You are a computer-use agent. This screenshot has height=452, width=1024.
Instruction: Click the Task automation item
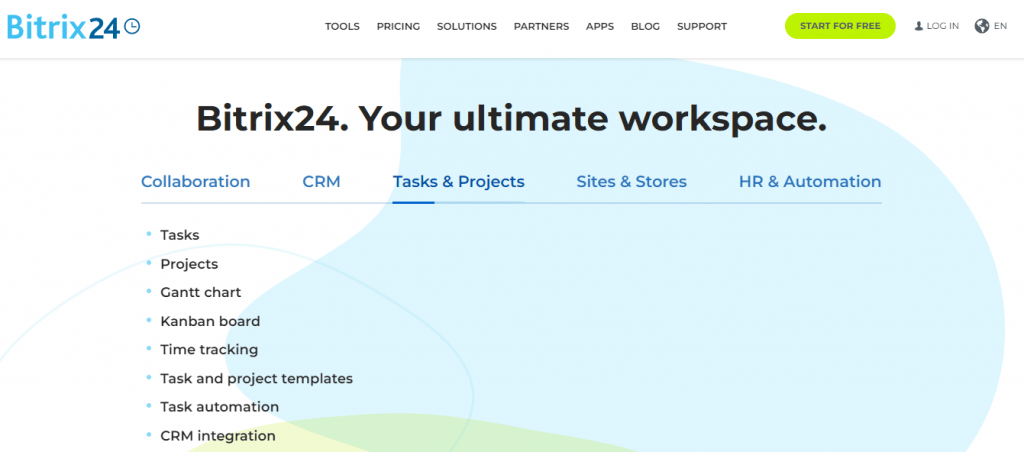point(219,407)
